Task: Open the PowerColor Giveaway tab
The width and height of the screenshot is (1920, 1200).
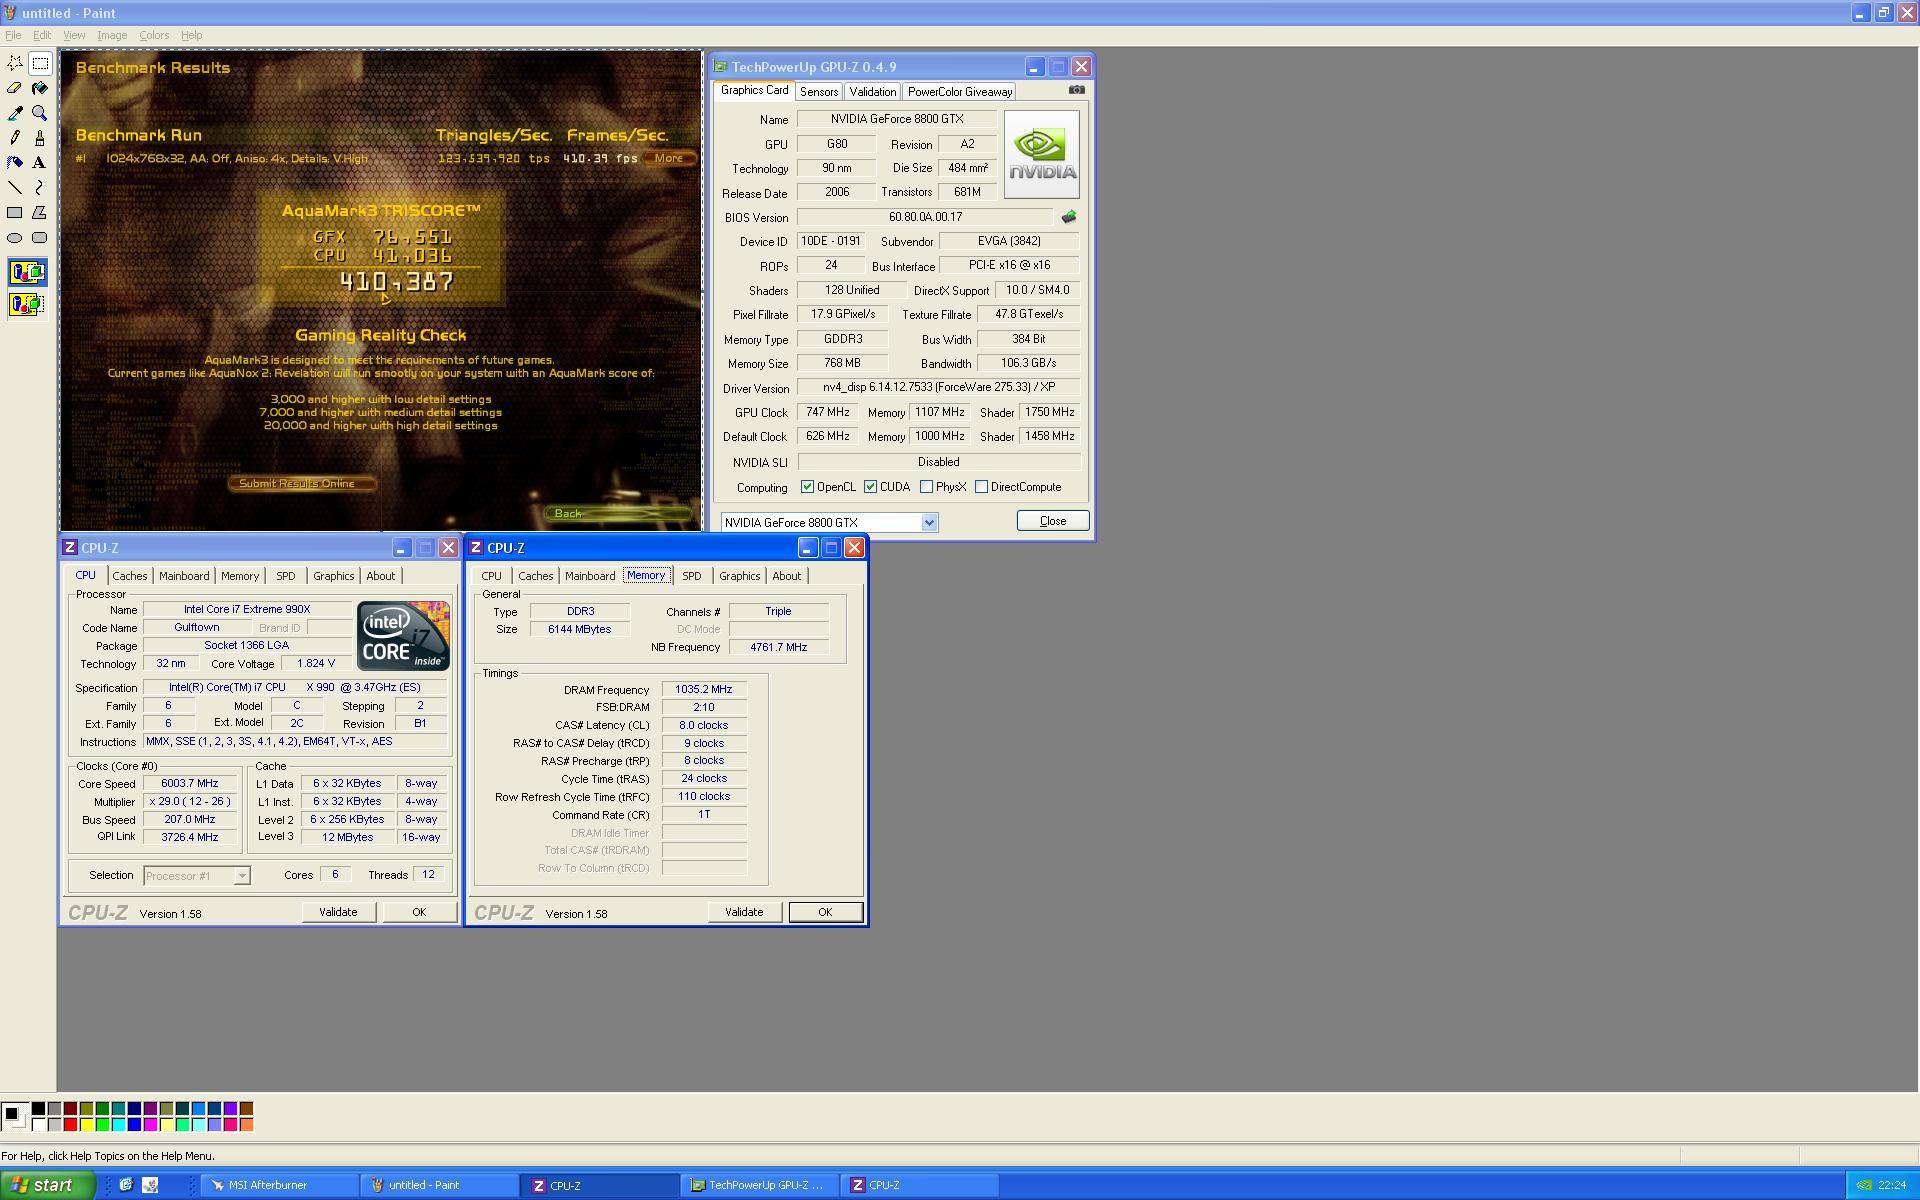Action: [960, 92]
